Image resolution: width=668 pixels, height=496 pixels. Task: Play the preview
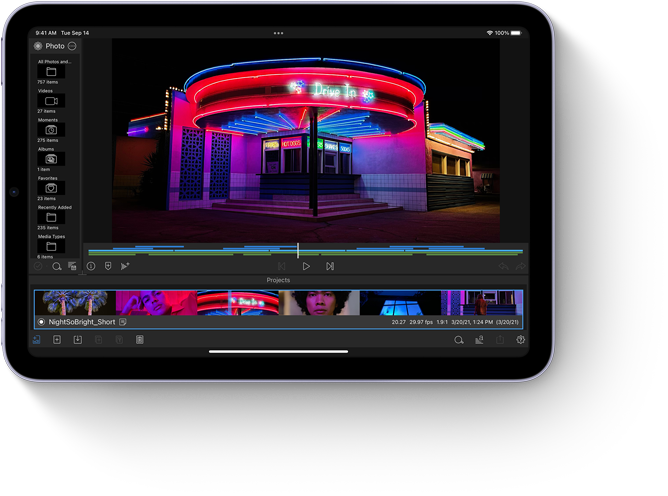click(306, 266)
